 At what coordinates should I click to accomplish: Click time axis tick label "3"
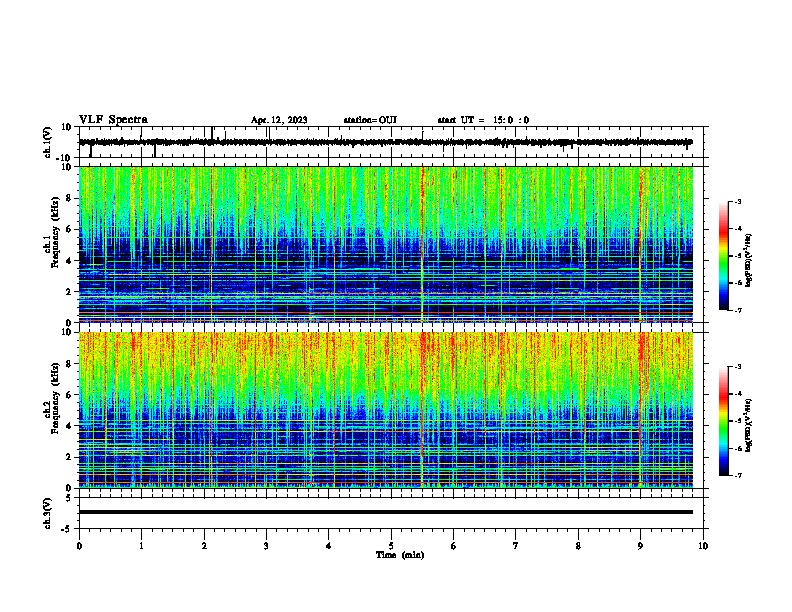266,546
